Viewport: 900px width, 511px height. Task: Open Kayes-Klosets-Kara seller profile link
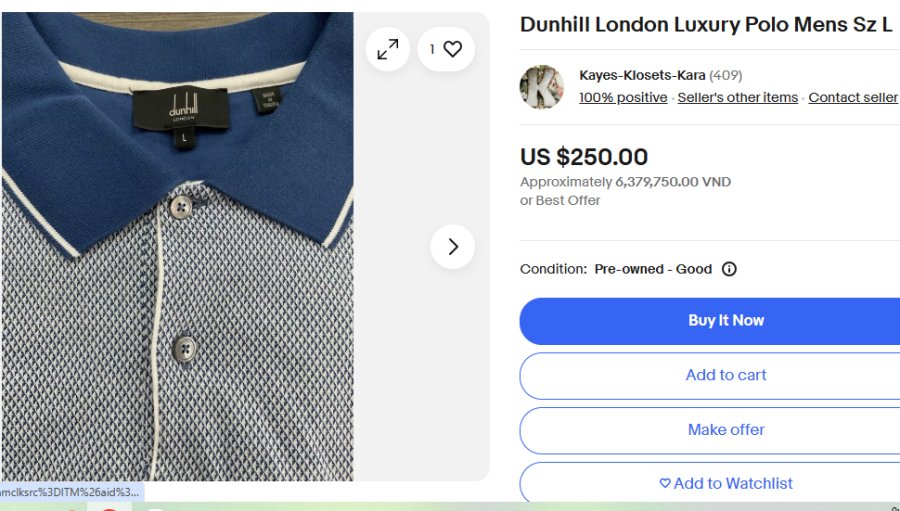click(x=642, y=75)
